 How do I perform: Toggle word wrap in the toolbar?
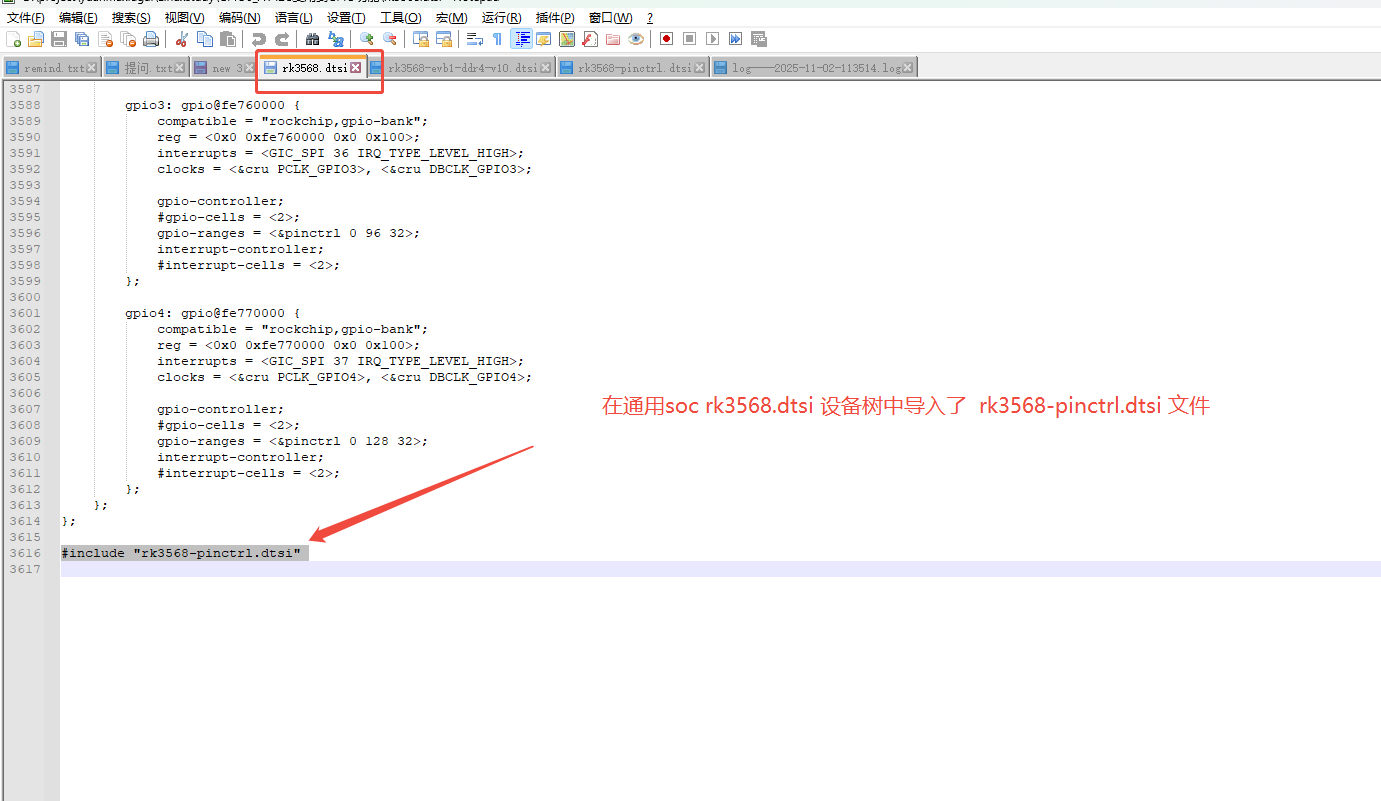point(475,39)
